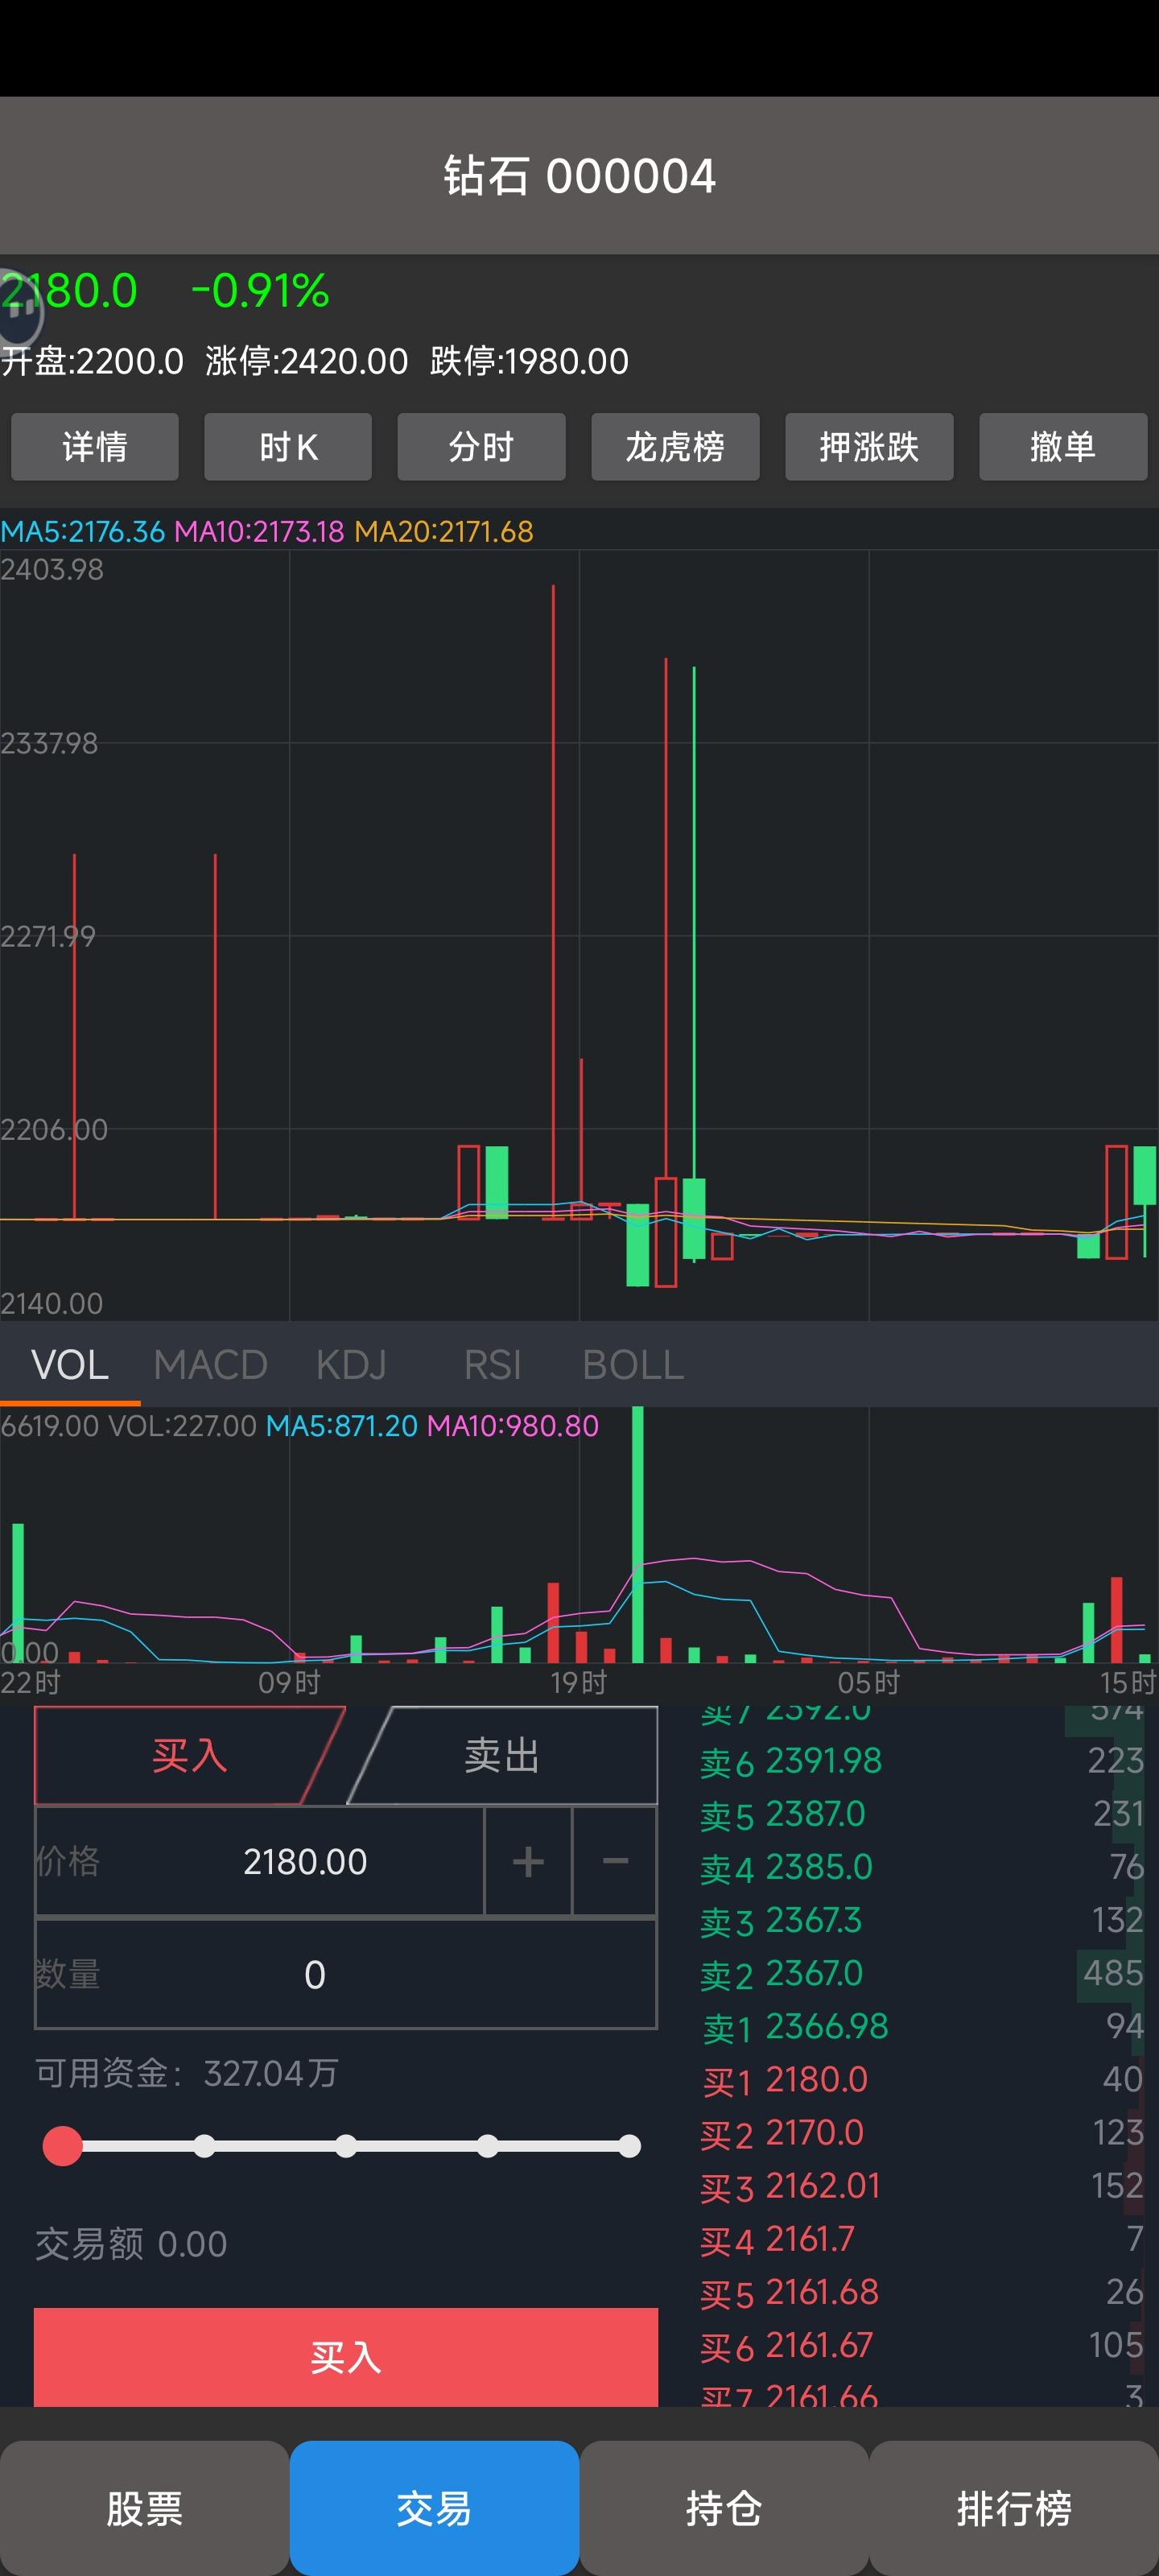Open the 龙虎榜 list
Viewport: 1159px width, 2576px height.
pos(675,446)
